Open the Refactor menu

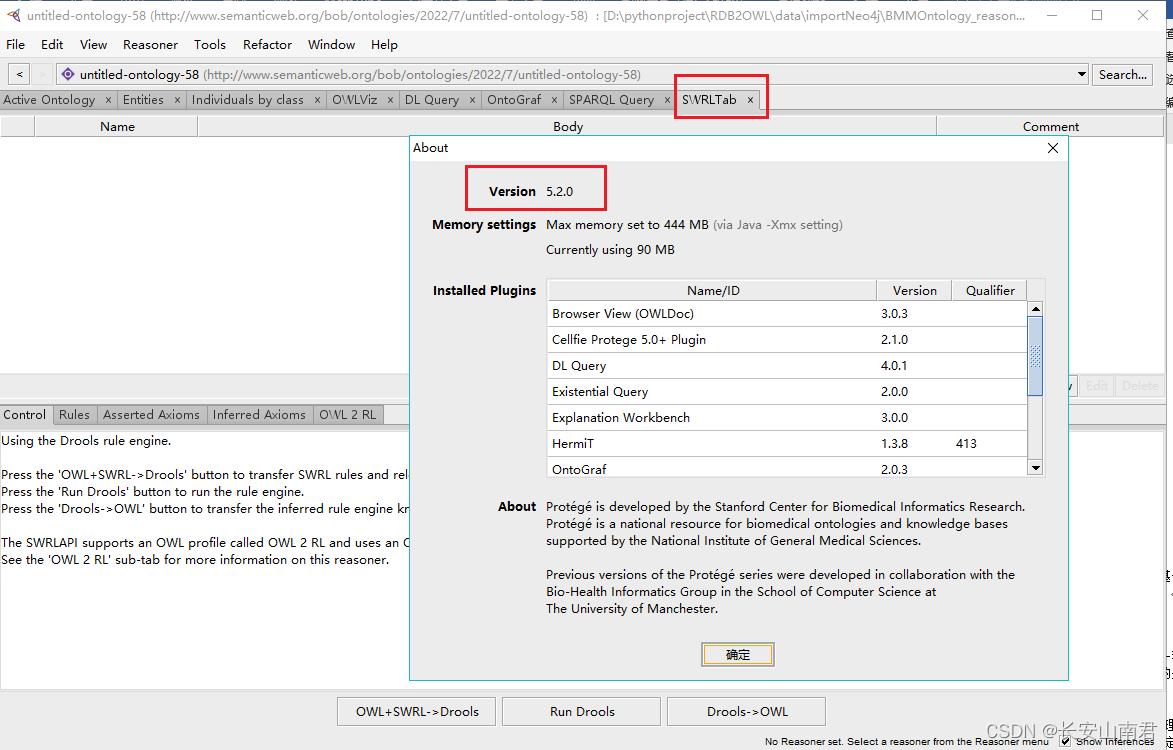267,45
